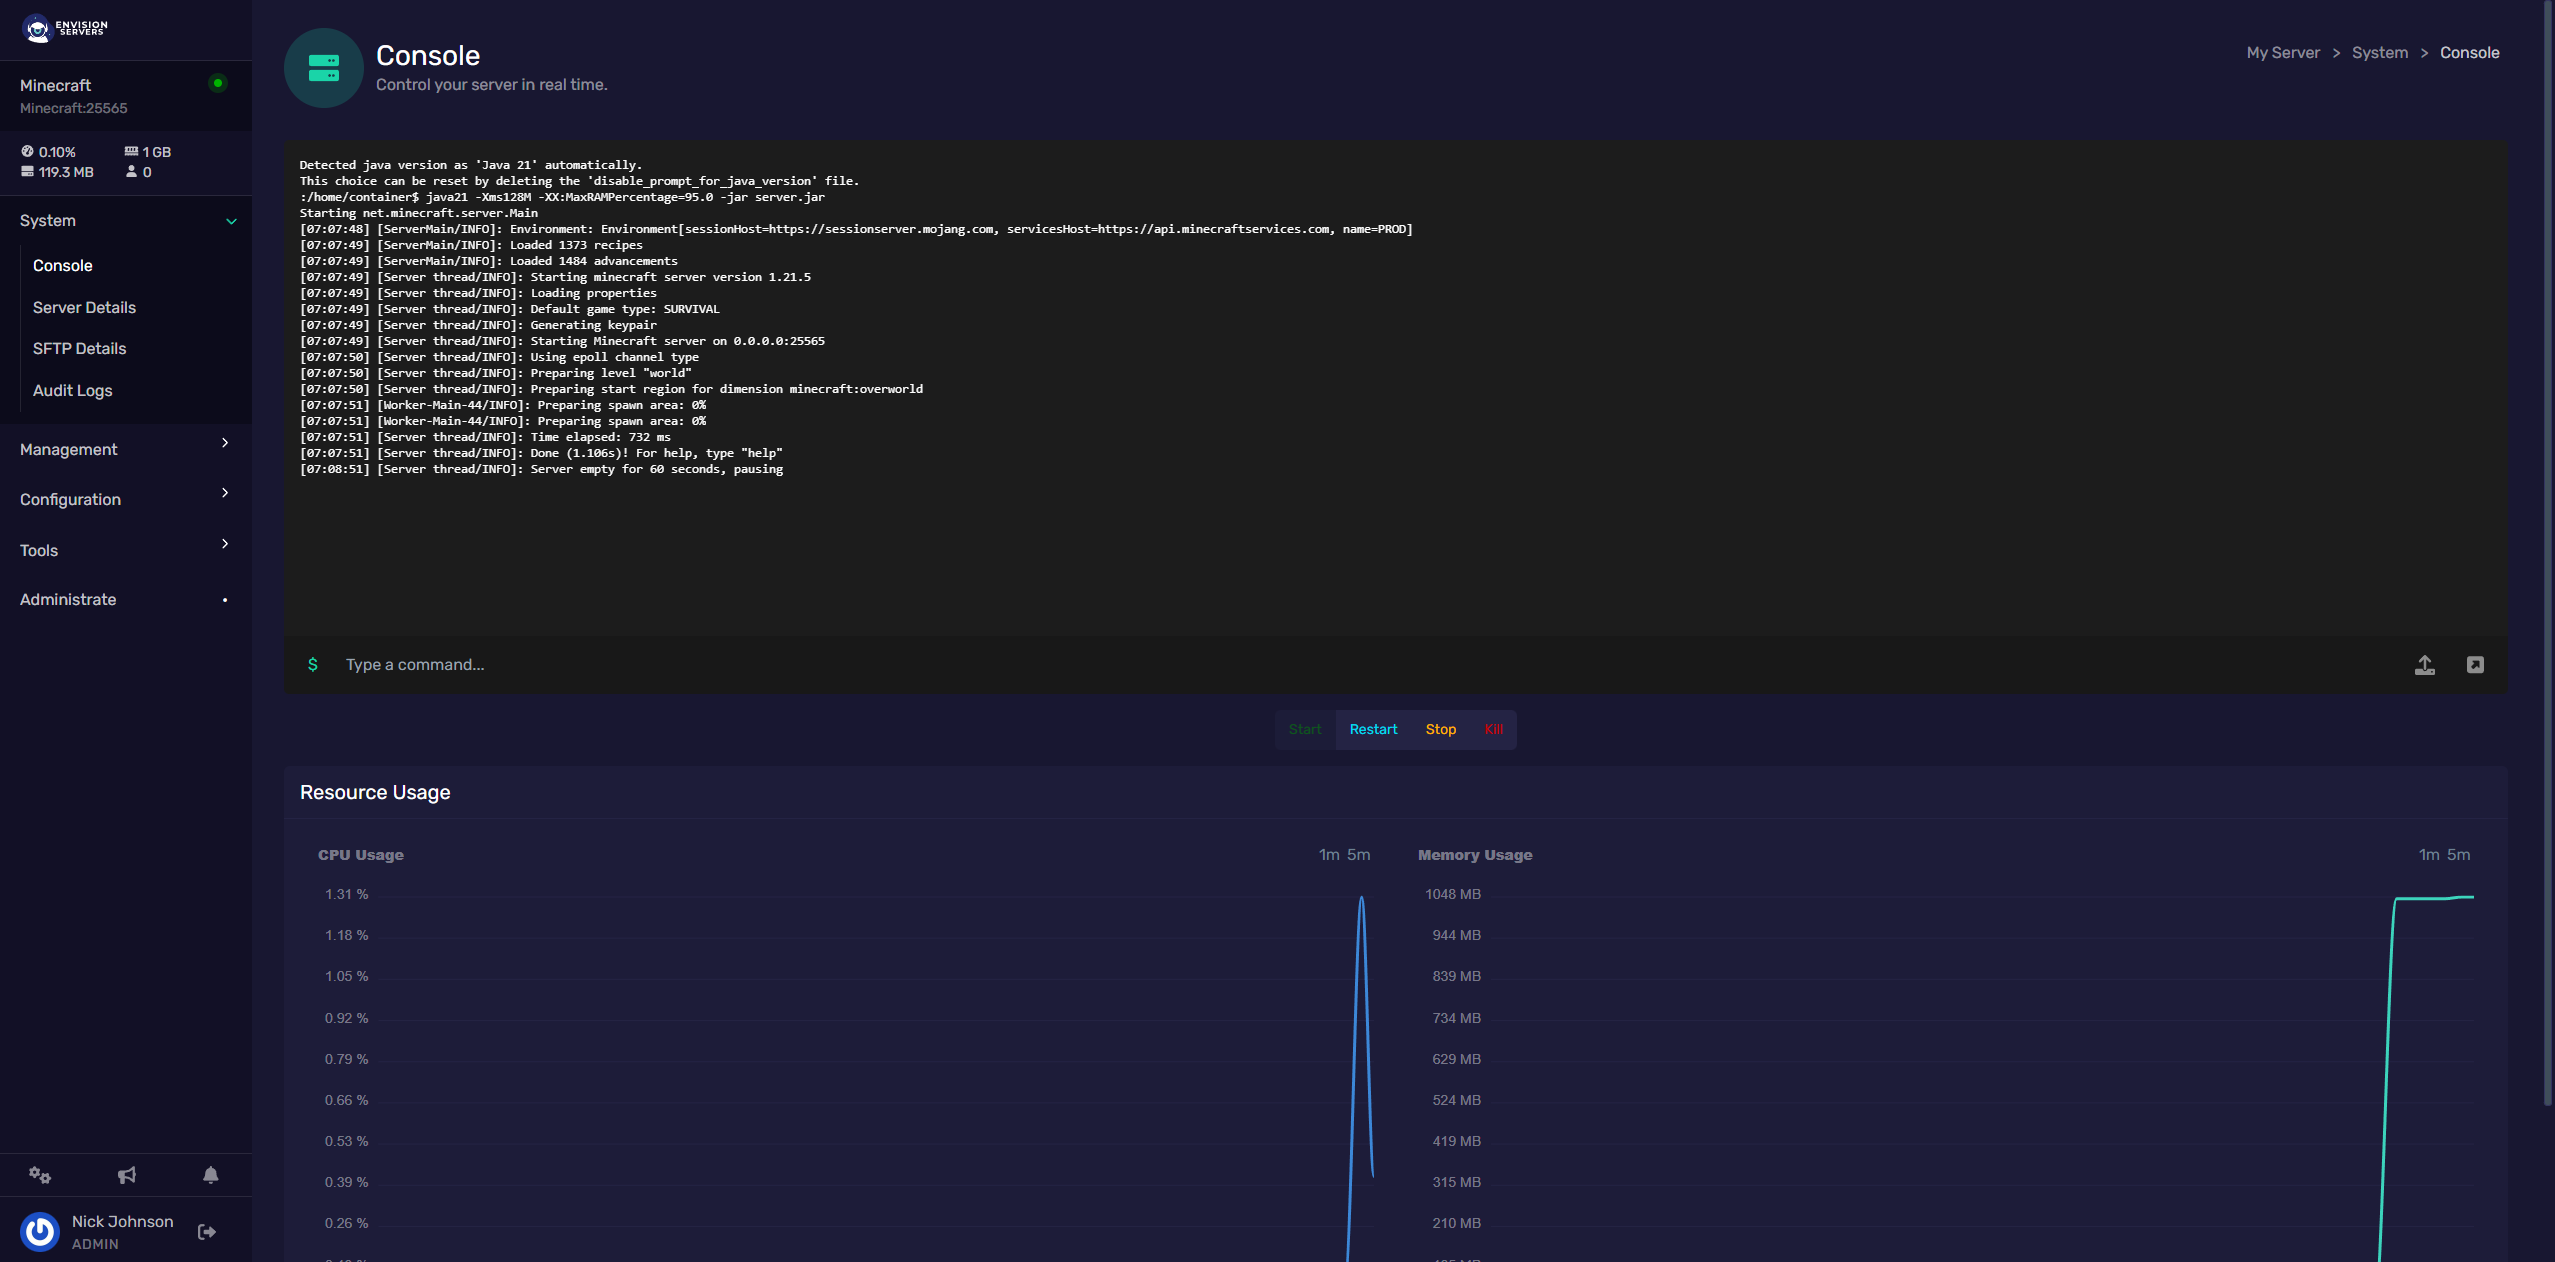Click the green server status indicator

point(218,83)
